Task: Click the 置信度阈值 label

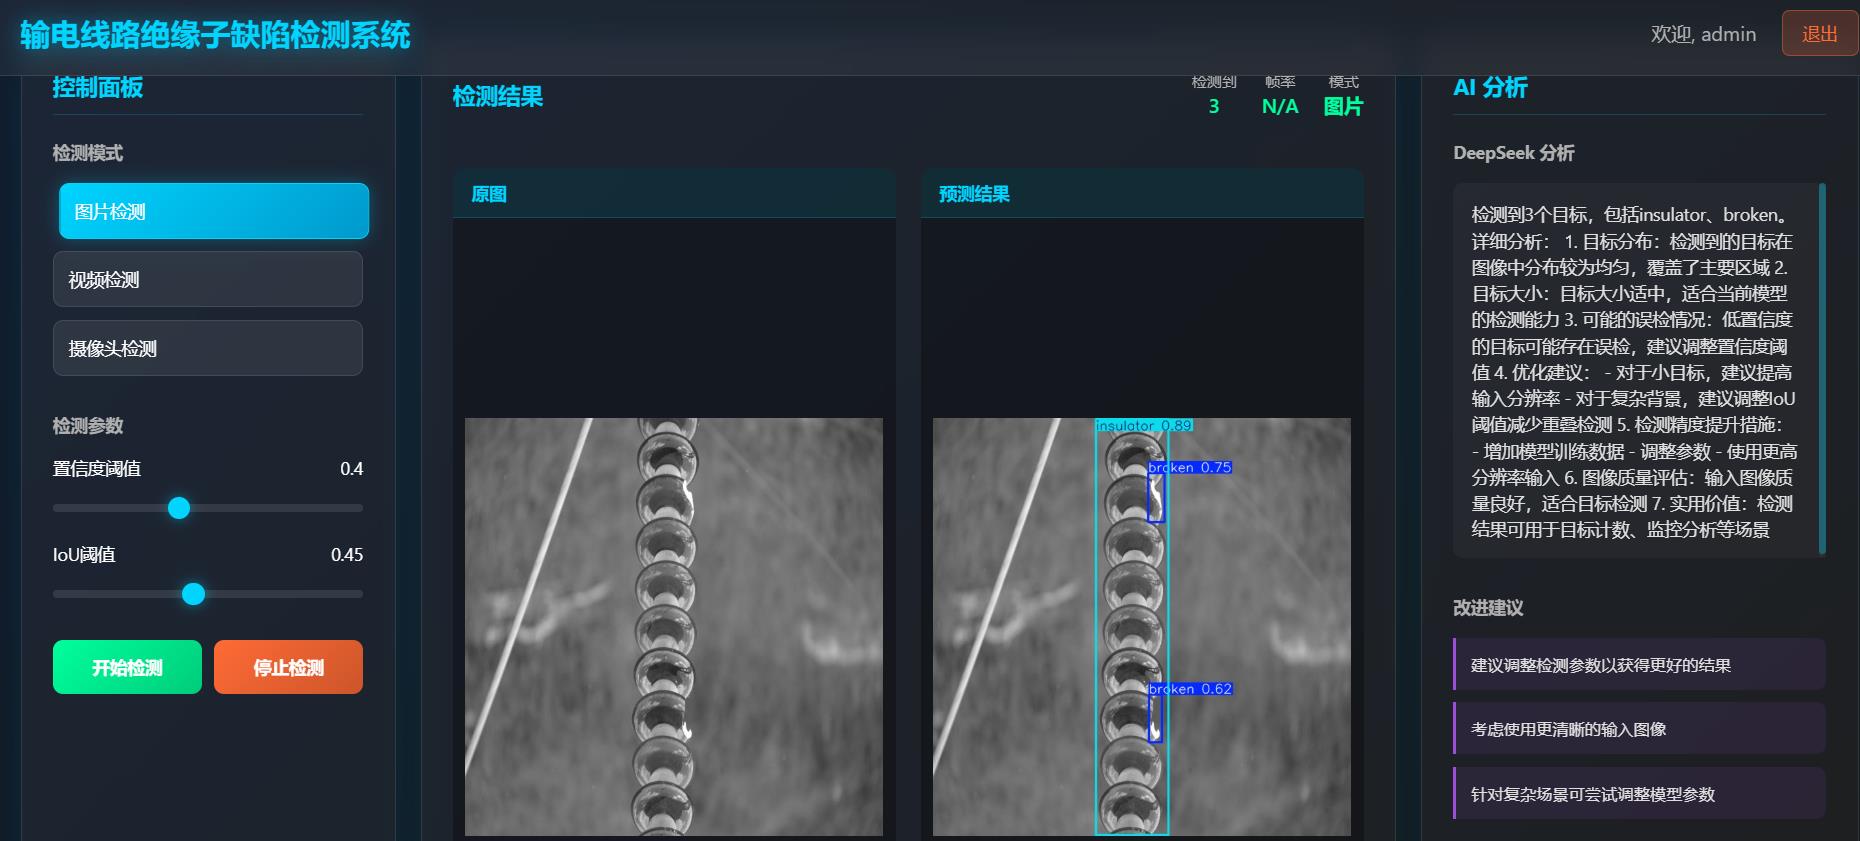Action: (97, 469)
